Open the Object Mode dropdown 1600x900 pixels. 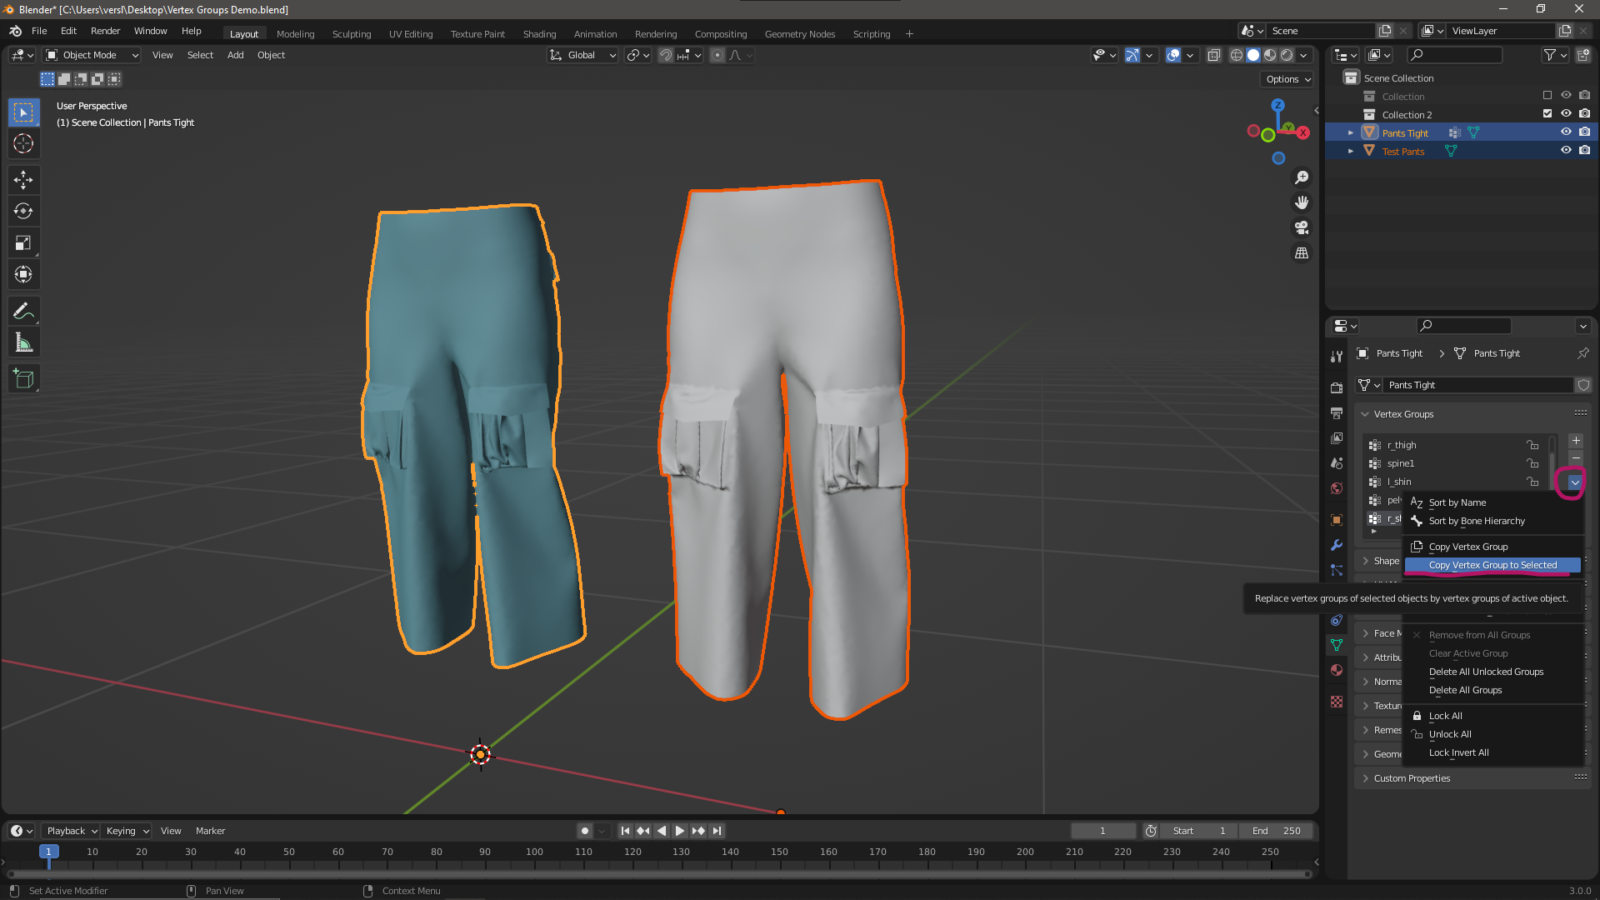90,55
